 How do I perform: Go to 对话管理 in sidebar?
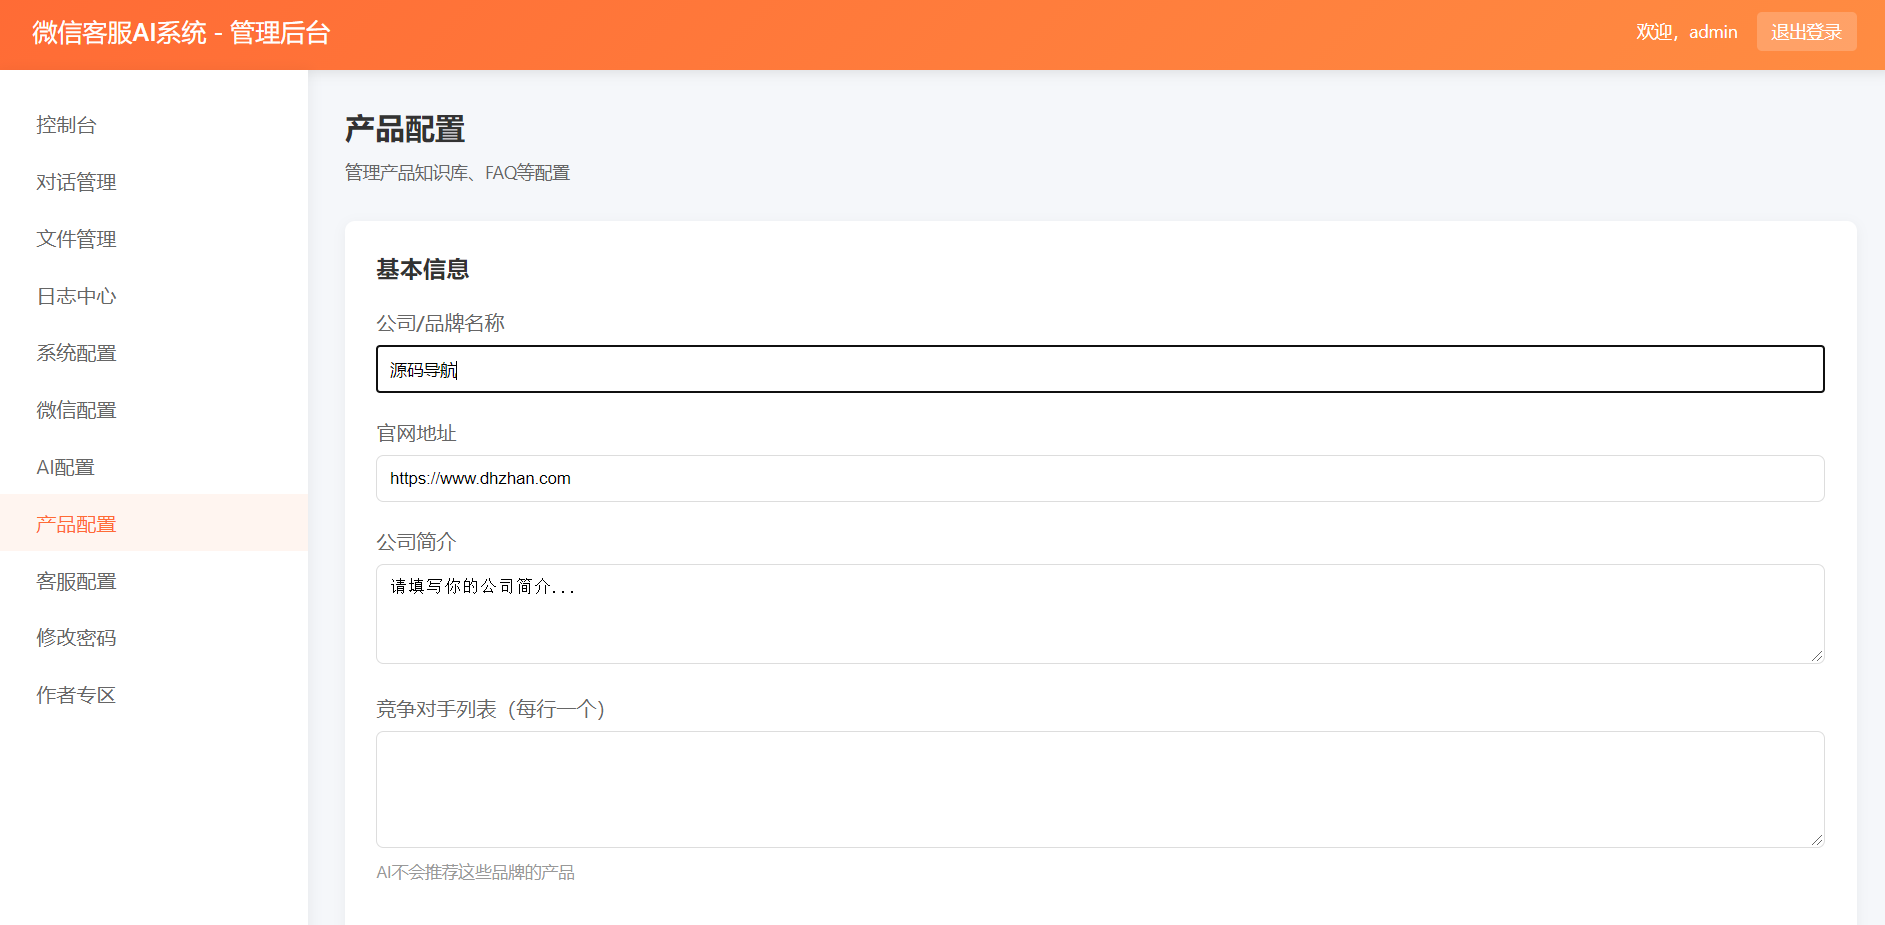pos(76,182)
